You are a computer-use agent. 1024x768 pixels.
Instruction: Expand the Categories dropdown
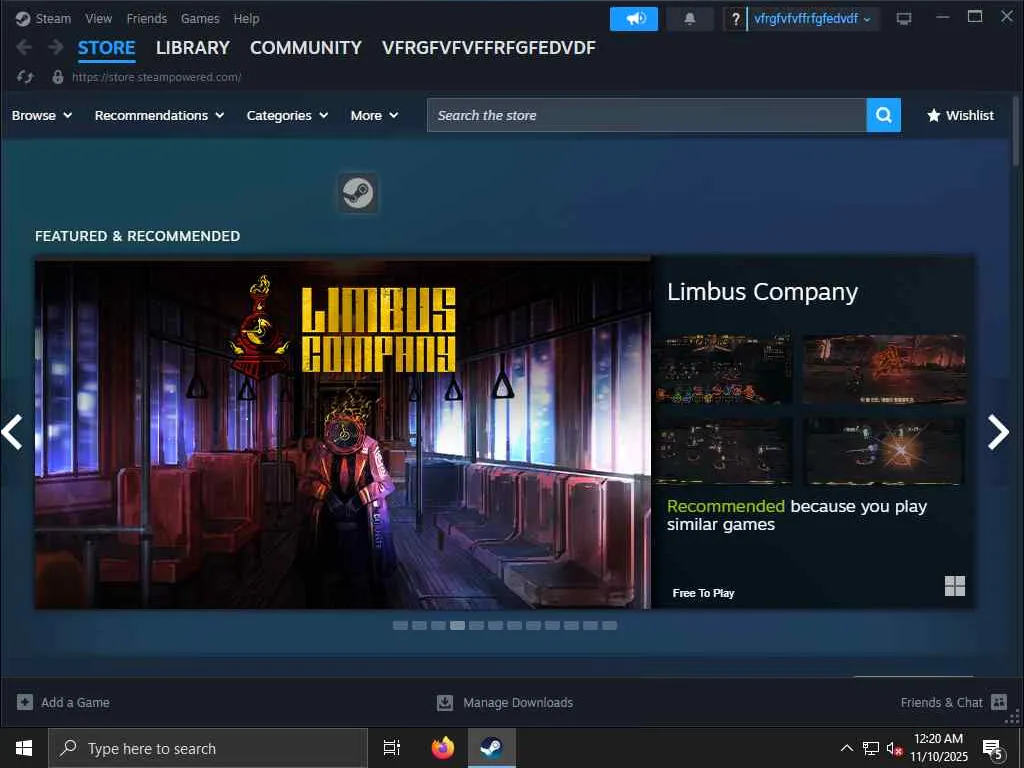(287, 116)
